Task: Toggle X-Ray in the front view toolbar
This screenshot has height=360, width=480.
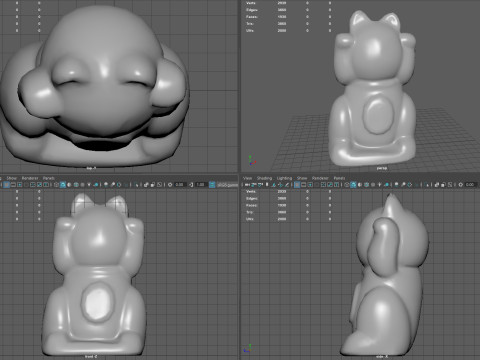Action: click(x=146, y=184)
